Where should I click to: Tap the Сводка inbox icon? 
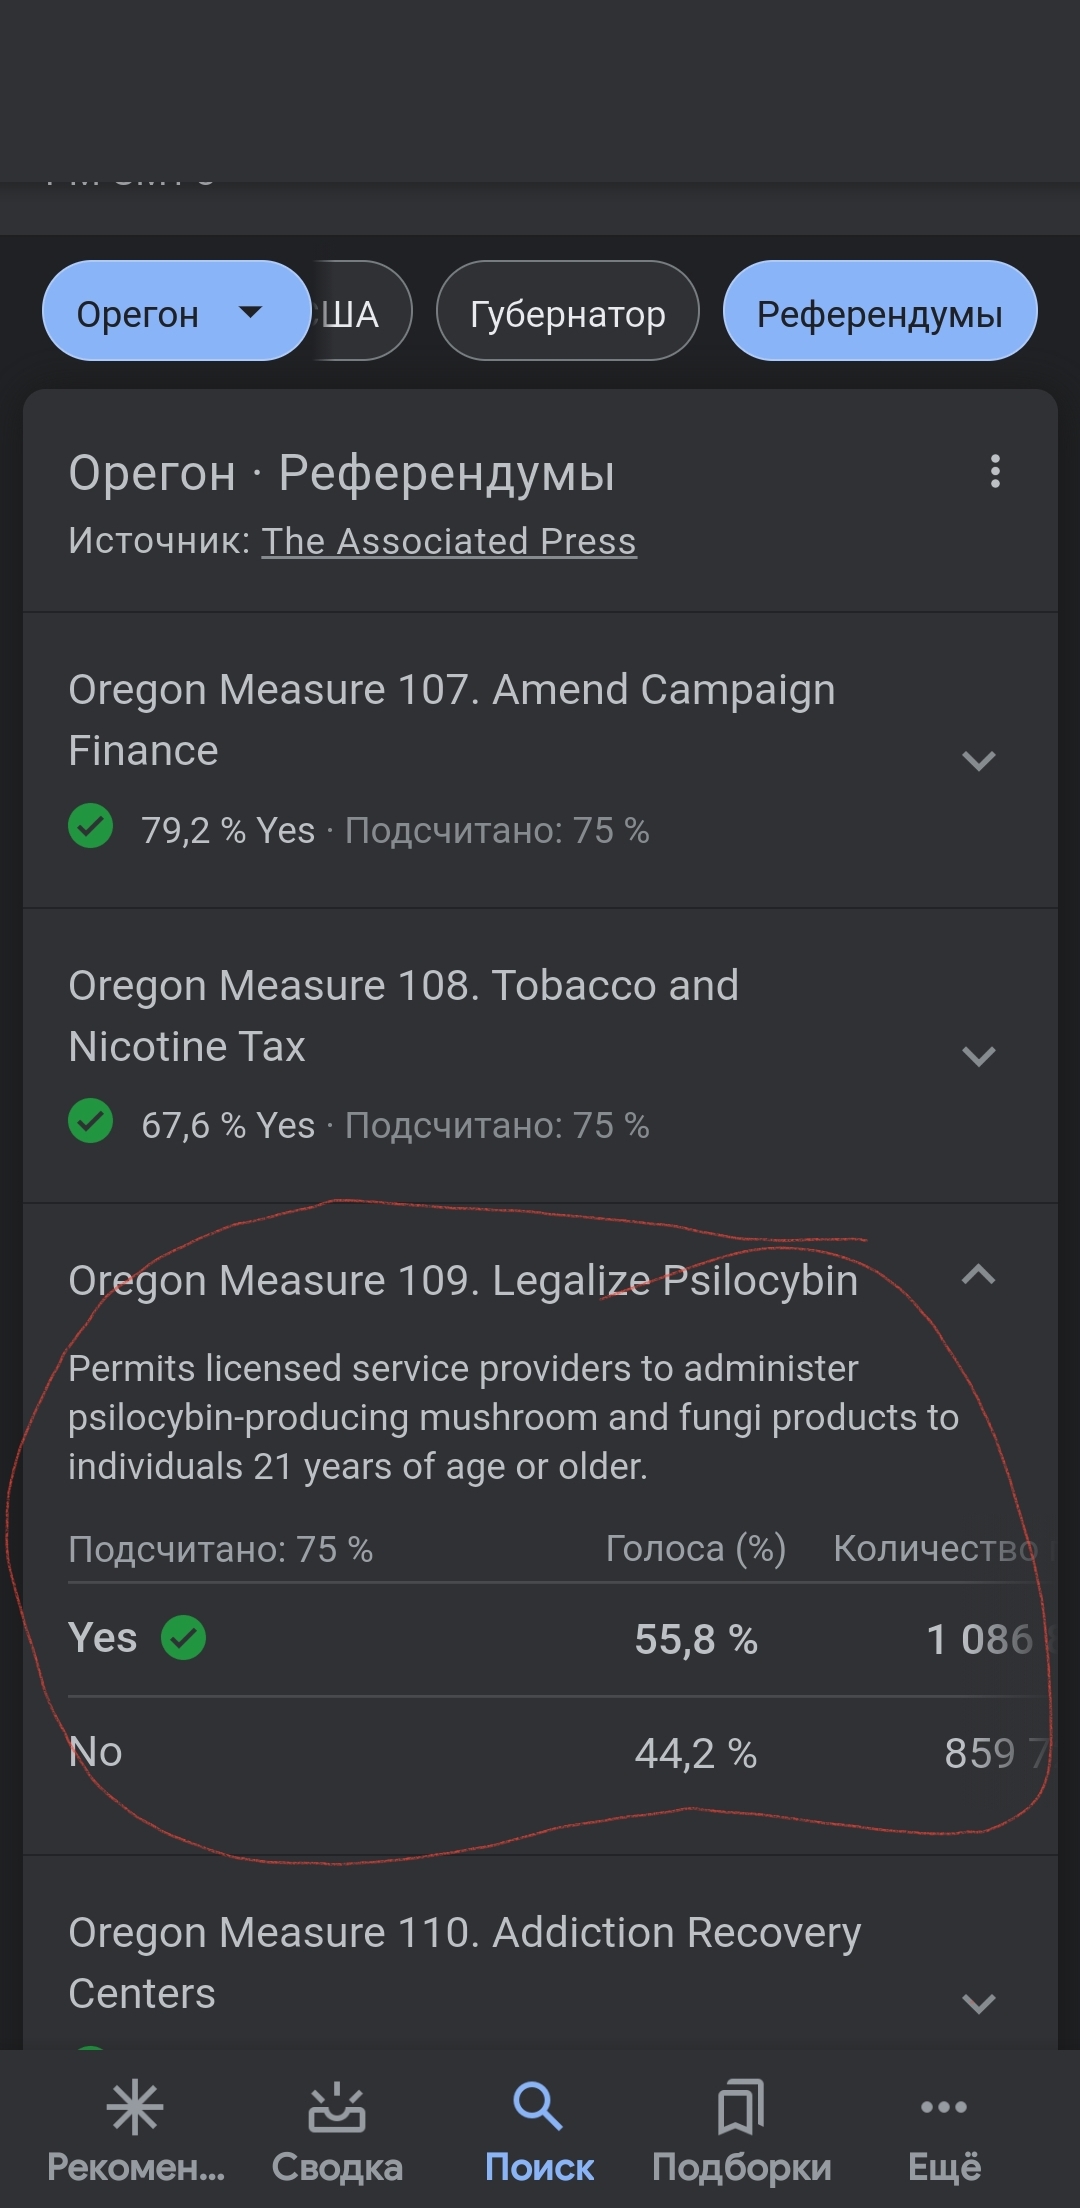tap(337, 2108)
